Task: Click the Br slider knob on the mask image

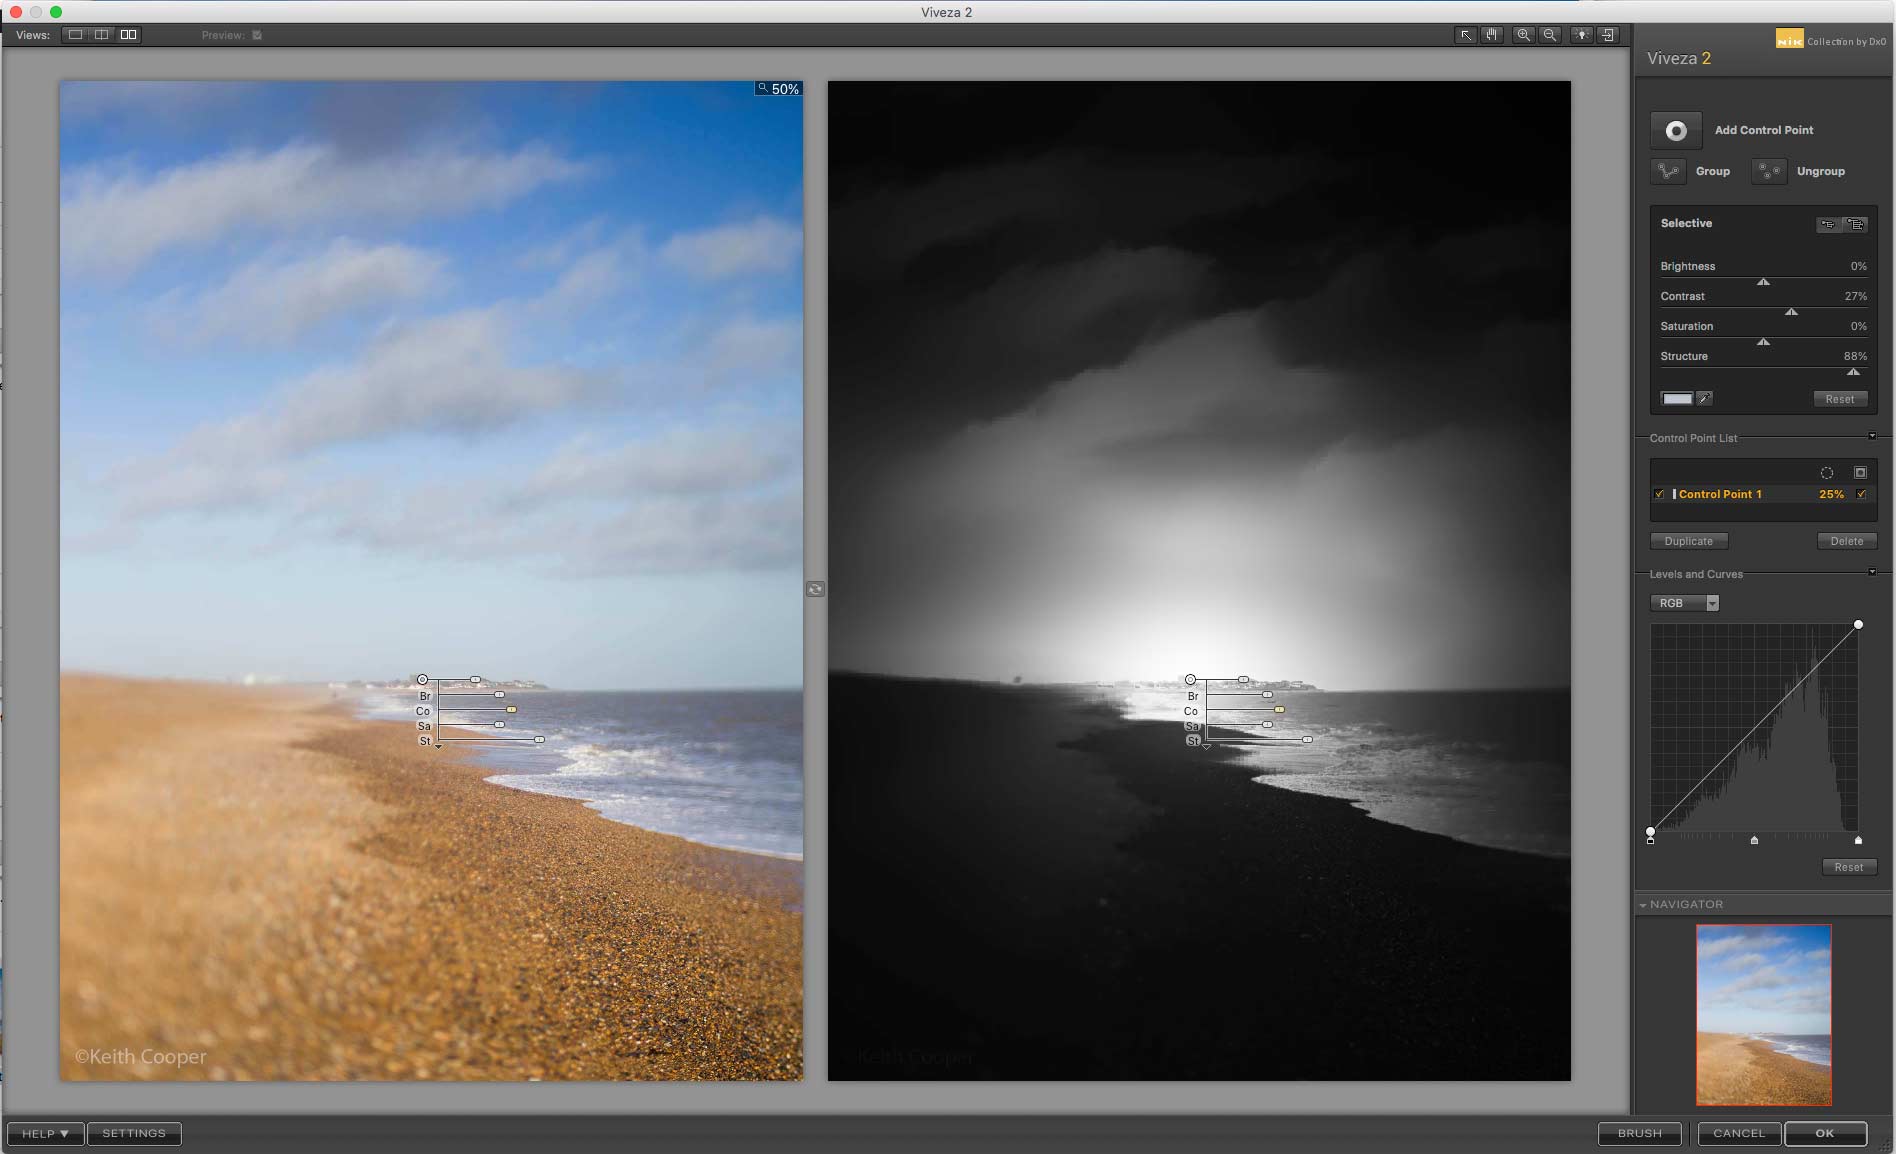Action: tap(1267, 695)
